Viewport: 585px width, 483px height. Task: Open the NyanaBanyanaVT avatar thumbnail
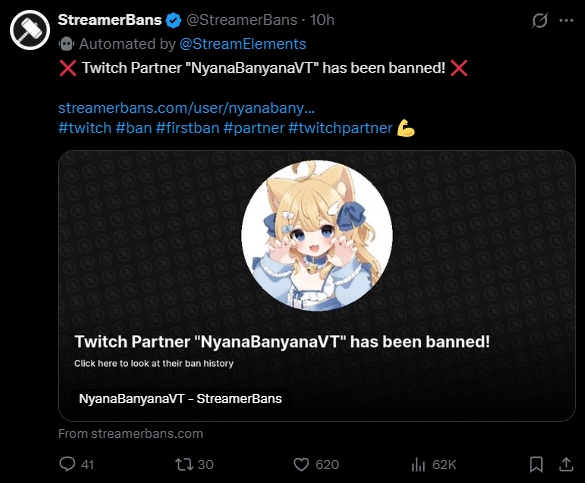317,235
